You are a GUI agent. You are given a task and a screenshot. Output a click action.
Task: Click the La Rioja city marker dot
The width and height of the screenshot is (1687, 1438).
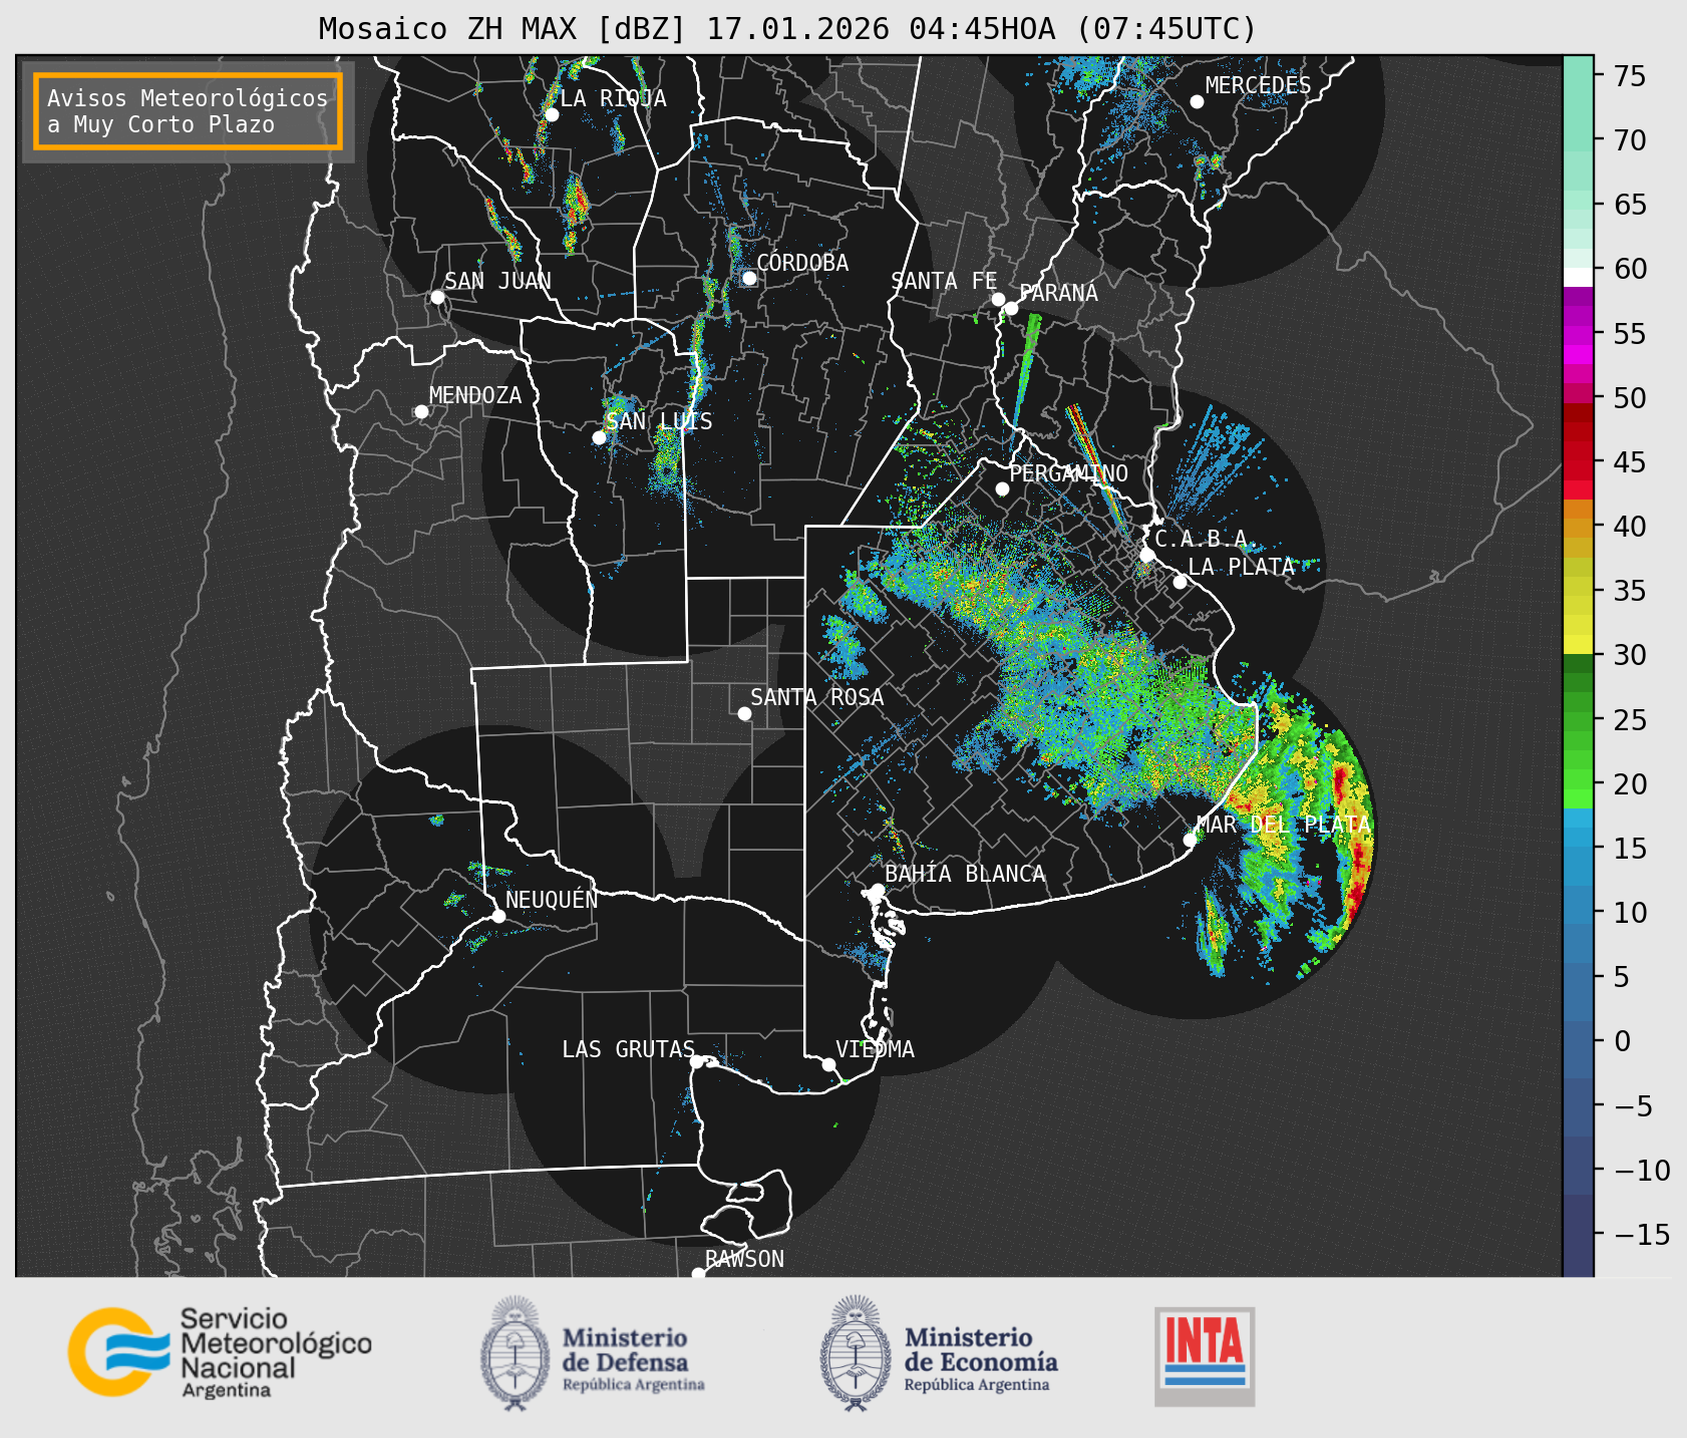pyautogui.click(x=552, y=115)
